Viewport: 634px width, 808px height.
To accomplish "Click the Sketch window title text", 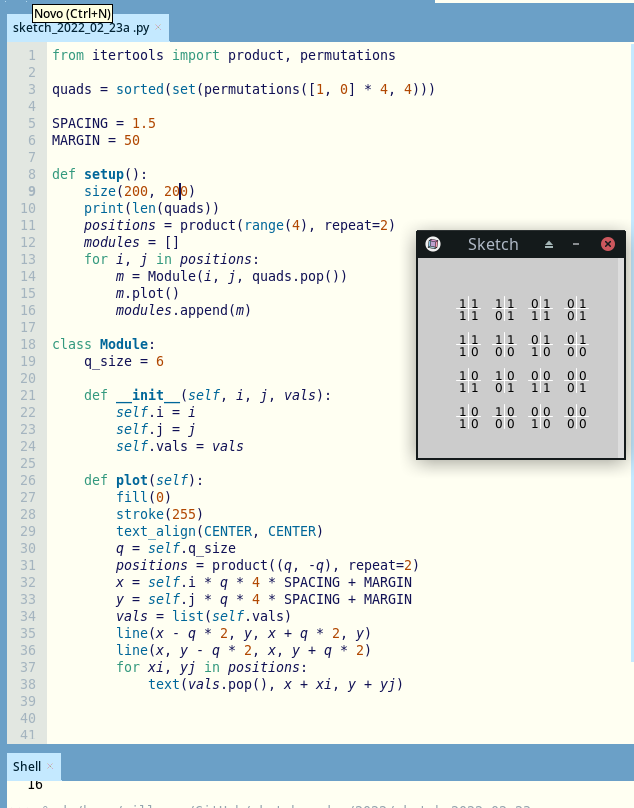I will click(493, 244).
